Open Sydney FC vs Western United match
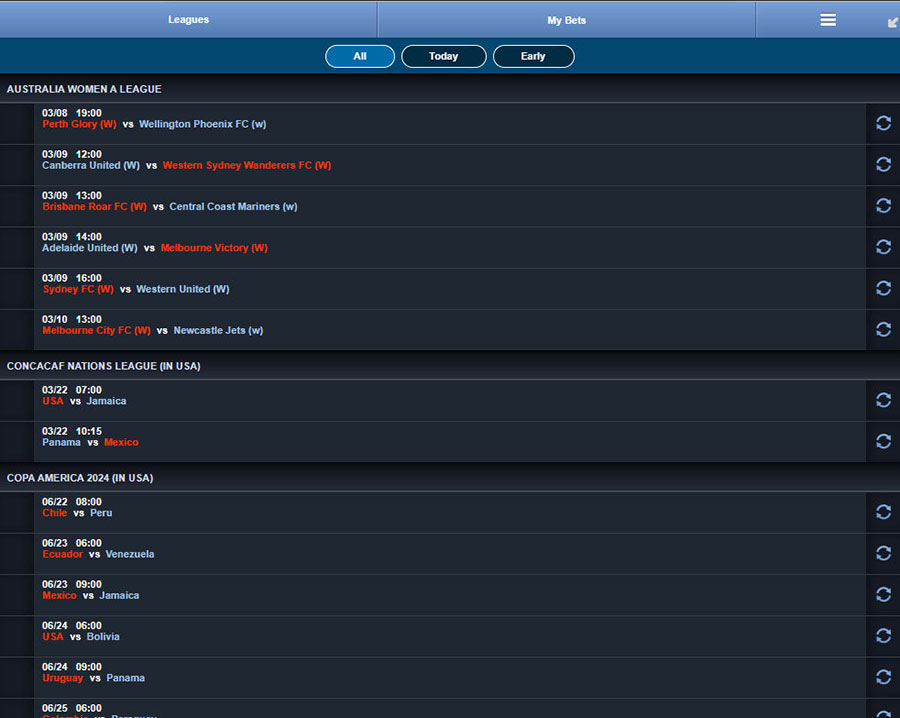Image resolution: width=900 pixels, height=718 pixels. [x=136, y=289]
